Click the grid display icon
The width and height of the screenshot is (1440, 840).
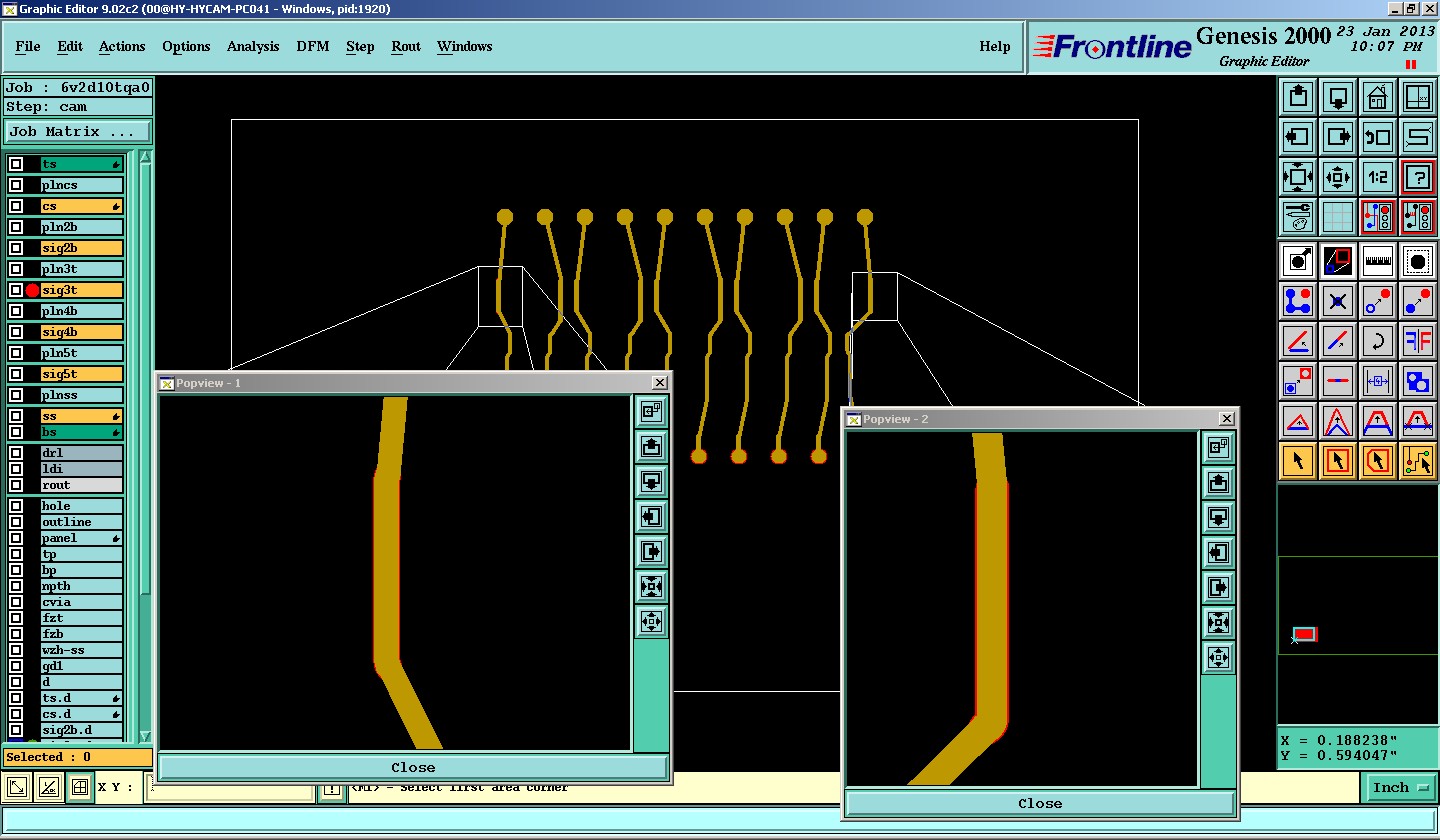coord(1338,217)
